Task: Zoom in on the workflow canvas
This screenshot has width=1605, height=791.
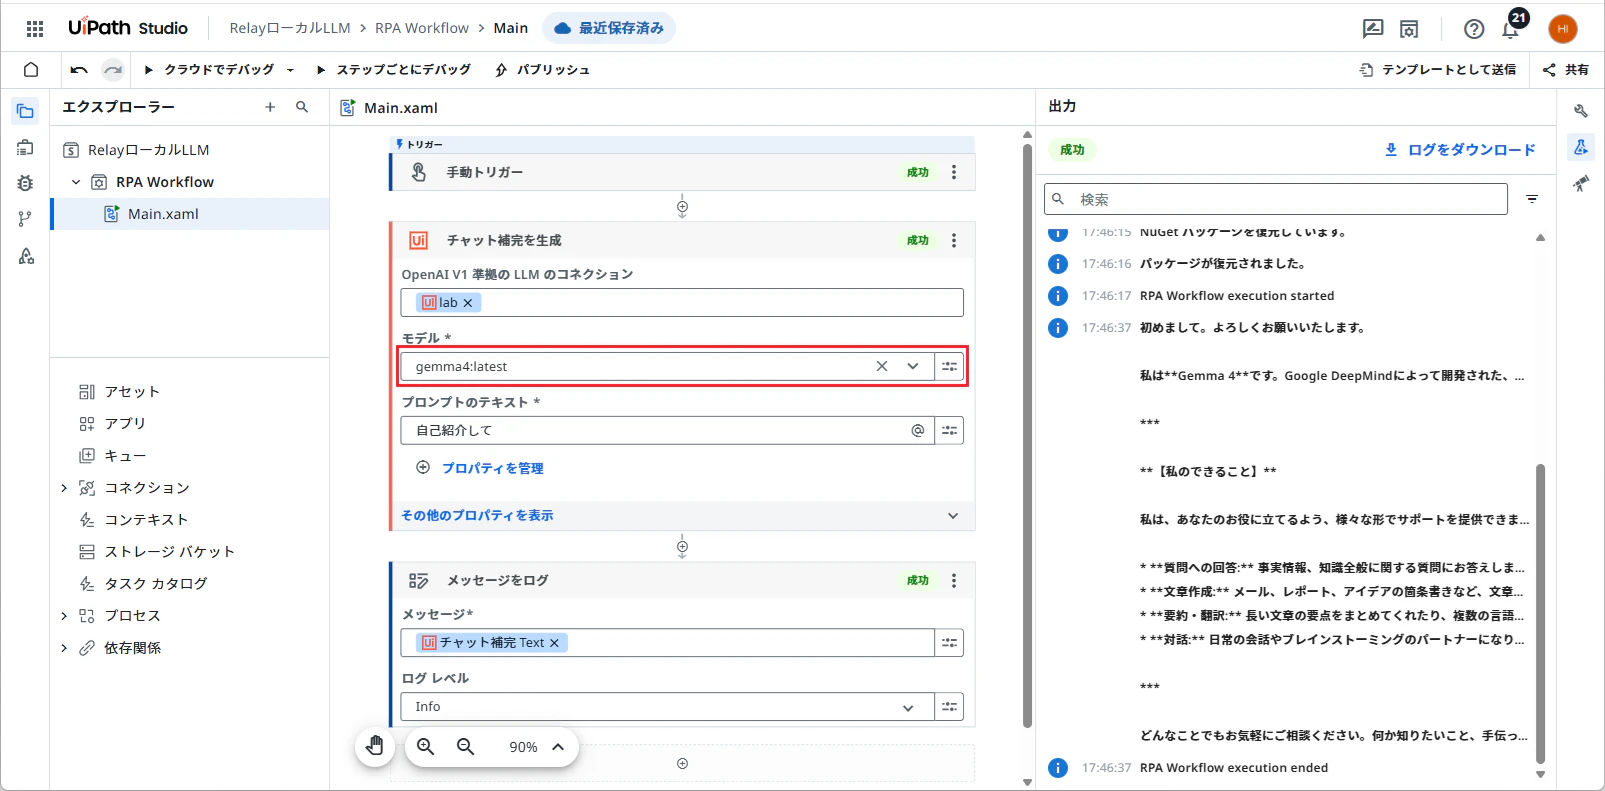Action: click(426, 747)
